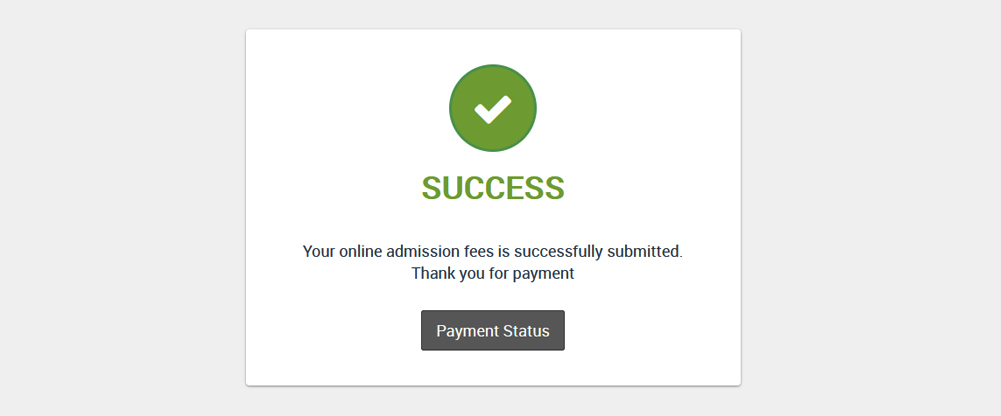Click empty white card area right of checkmark
This screenshot has width=1001, height=416.
click(x=638, y=108)
